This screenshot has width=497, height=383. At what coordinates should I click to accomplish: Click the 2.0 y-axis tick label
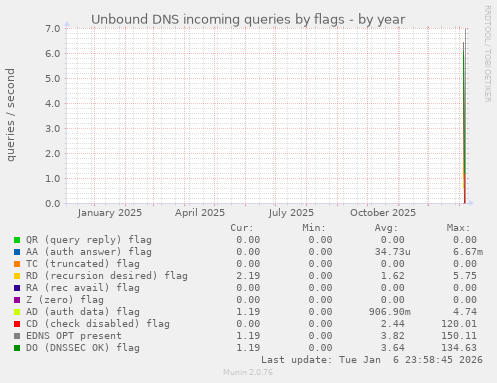click(53, 153)
